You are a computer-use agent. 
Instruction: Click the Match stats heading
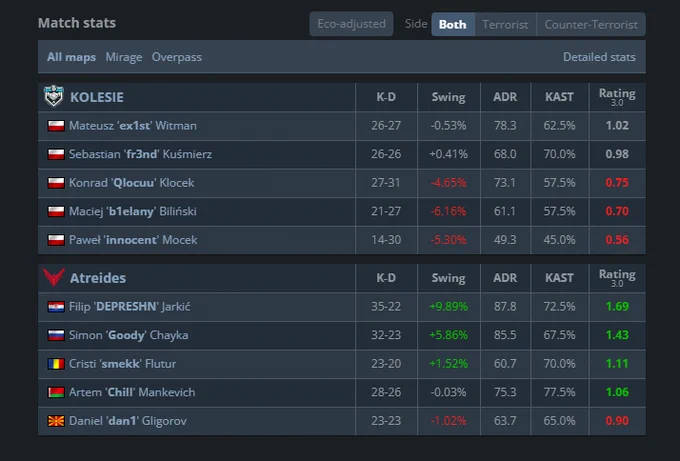point(77,23)
